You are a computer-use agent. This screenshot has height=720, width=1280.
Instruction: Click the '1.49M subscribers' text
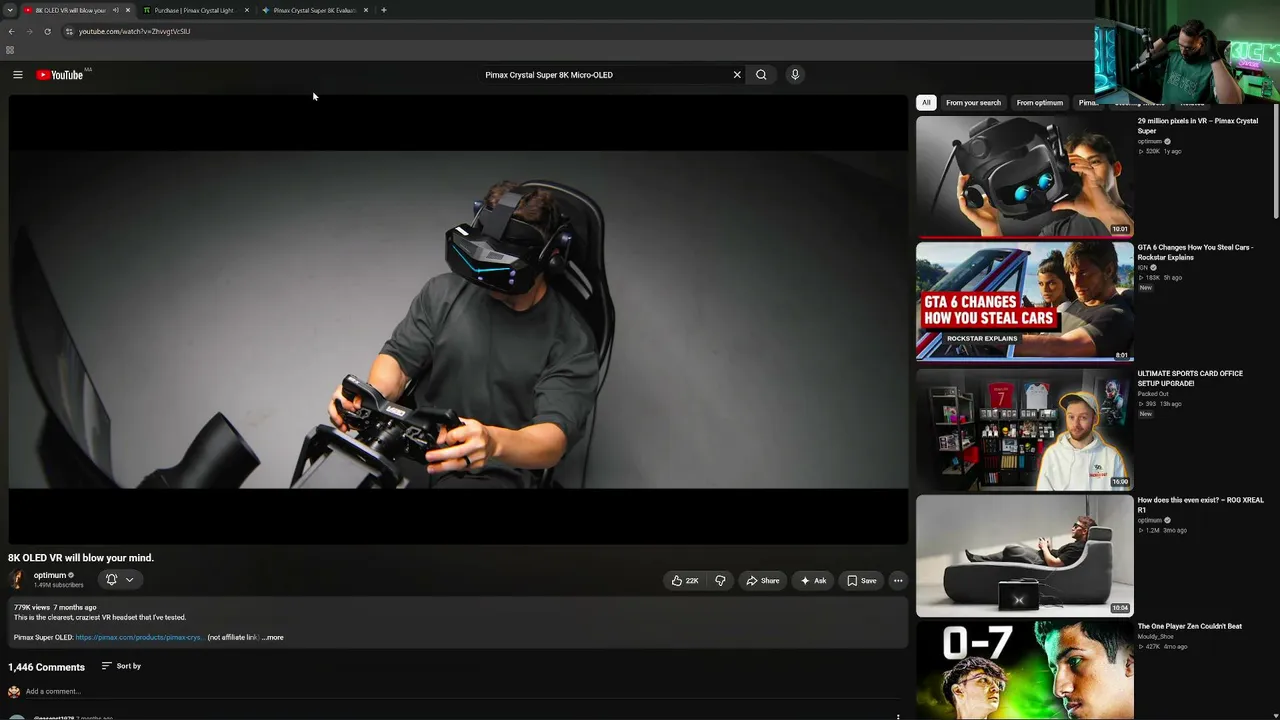pyautogui.click(x=59, y=585)
